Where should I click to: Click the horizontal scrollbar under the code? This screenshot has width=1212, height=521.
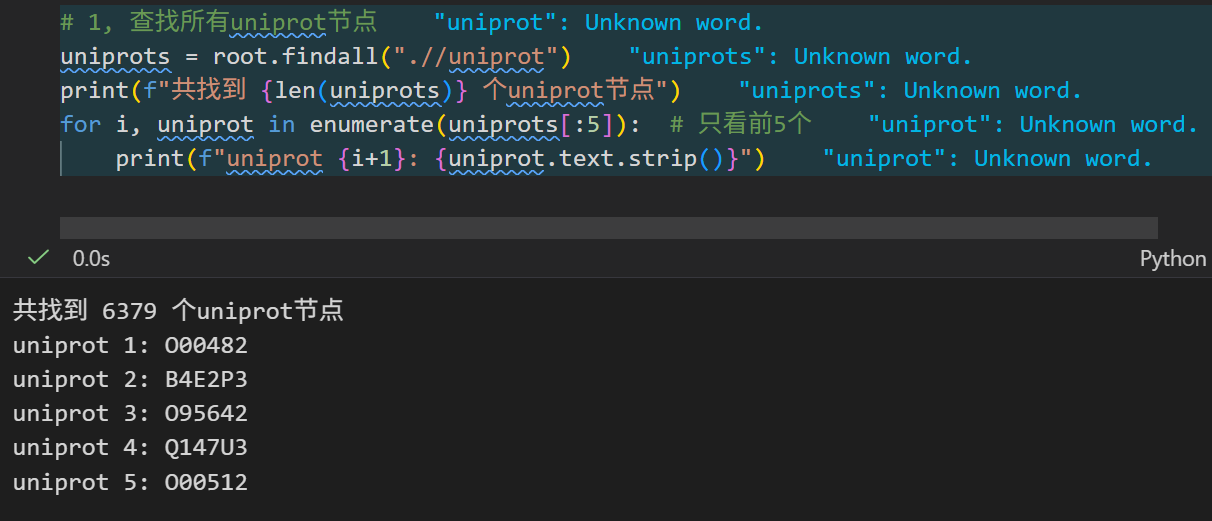(608, 228)
